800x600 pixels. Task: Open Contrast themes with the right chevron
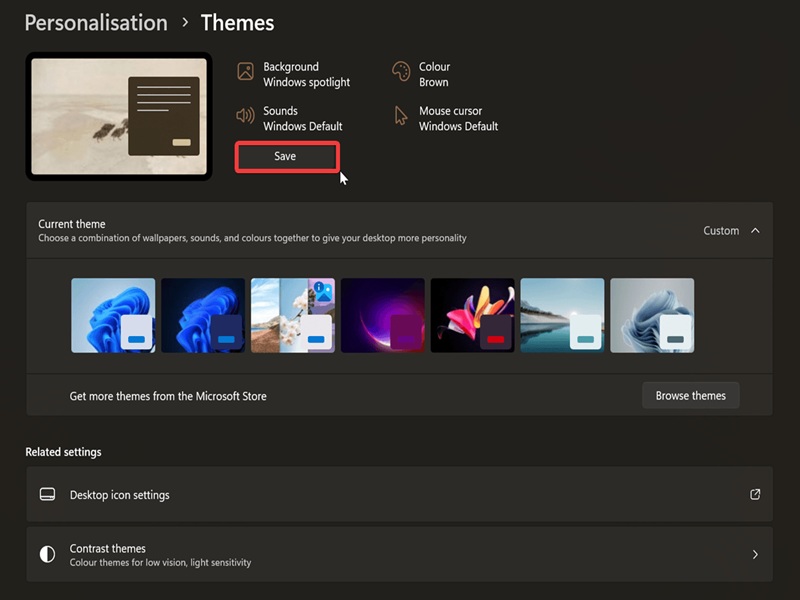(755, 555)
